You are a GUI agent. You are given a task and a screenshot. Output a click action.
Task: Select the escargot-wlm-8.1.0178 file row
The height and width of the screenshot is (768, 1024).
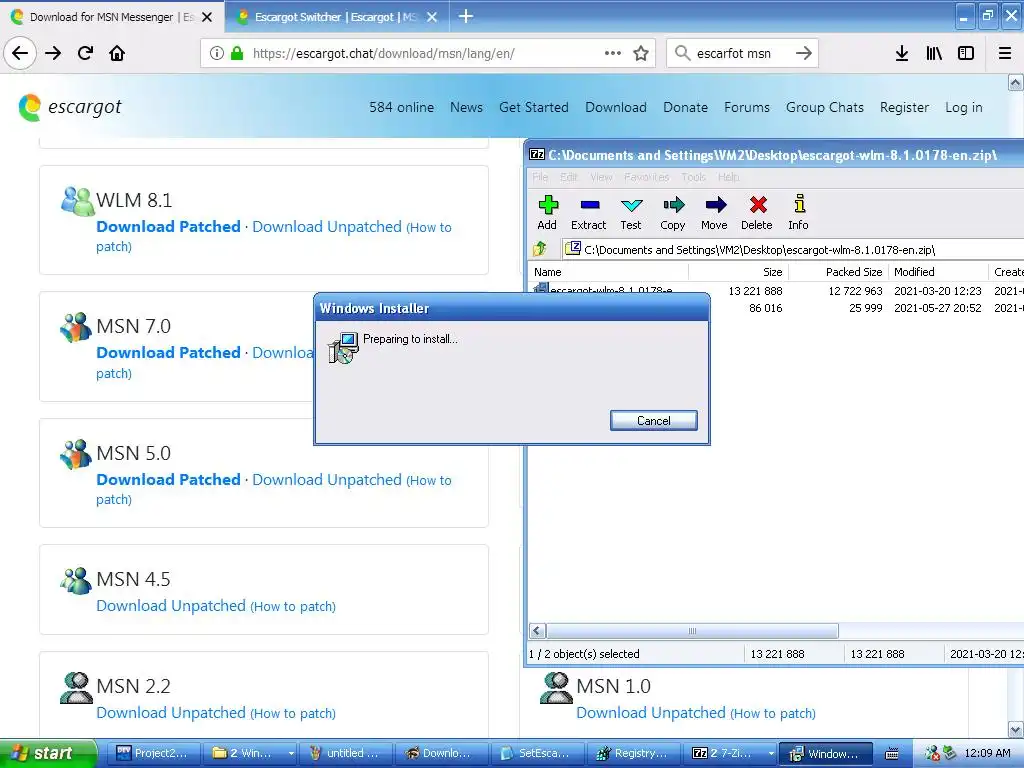coord(776,291)
